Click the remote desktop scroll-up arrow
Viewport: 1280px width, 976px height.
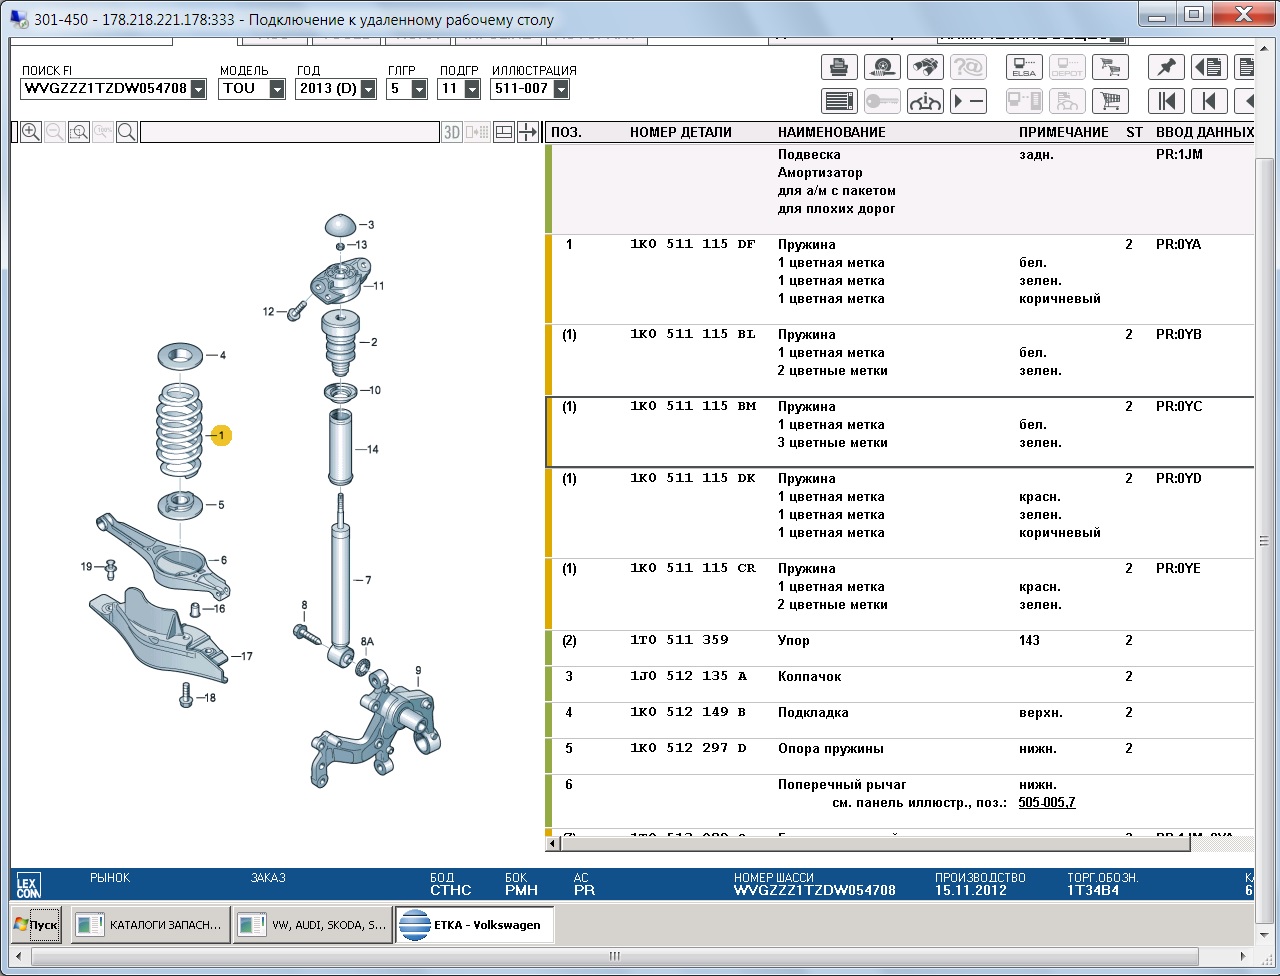(x=1265, y=46)
